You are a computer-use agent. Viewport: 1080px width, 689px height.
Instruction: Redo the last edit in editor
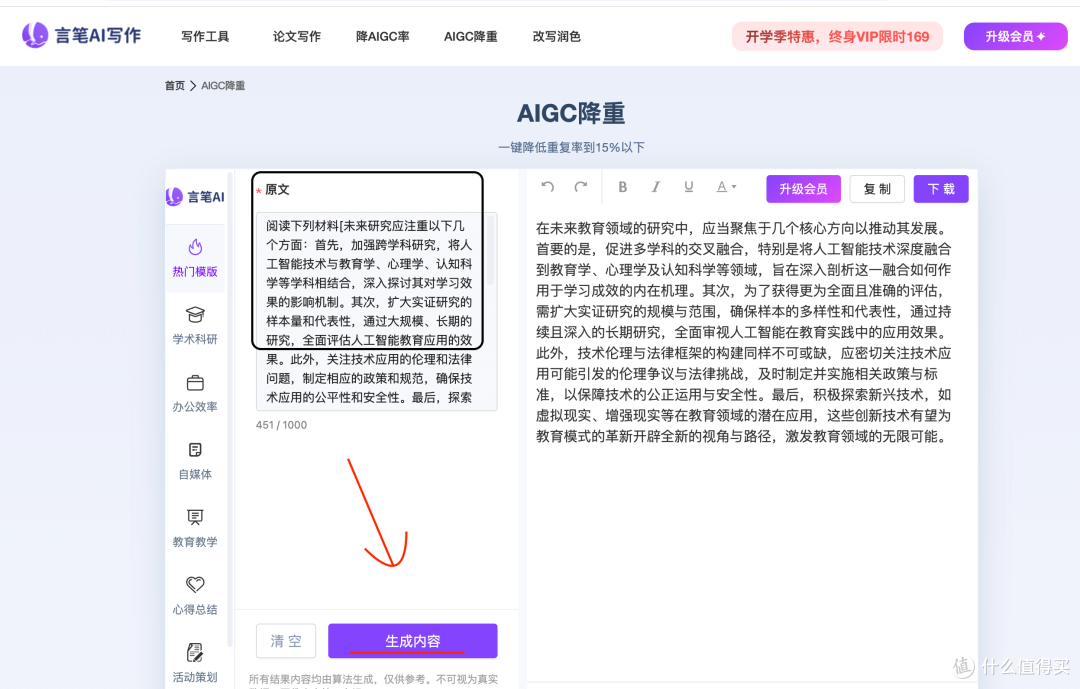(x=581, y=187)
